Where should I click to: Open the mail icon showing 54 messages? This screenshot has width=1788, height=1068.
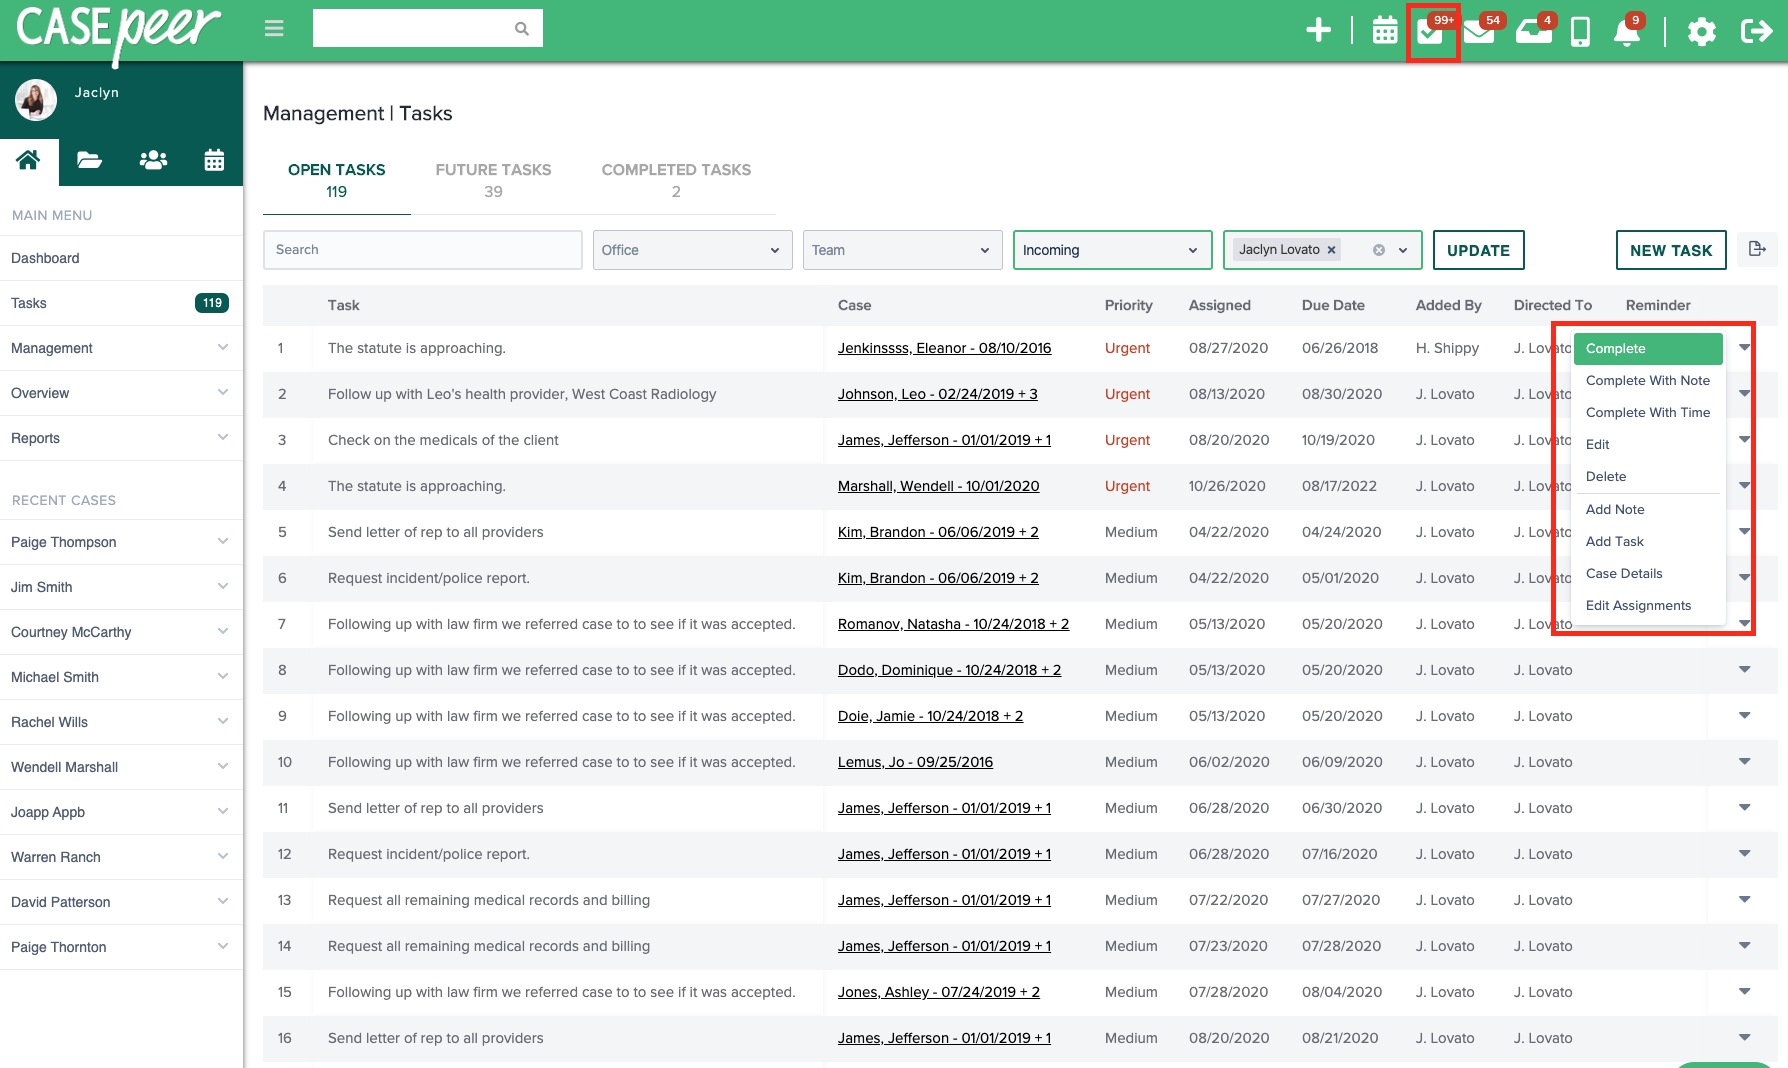point(1480,32)
